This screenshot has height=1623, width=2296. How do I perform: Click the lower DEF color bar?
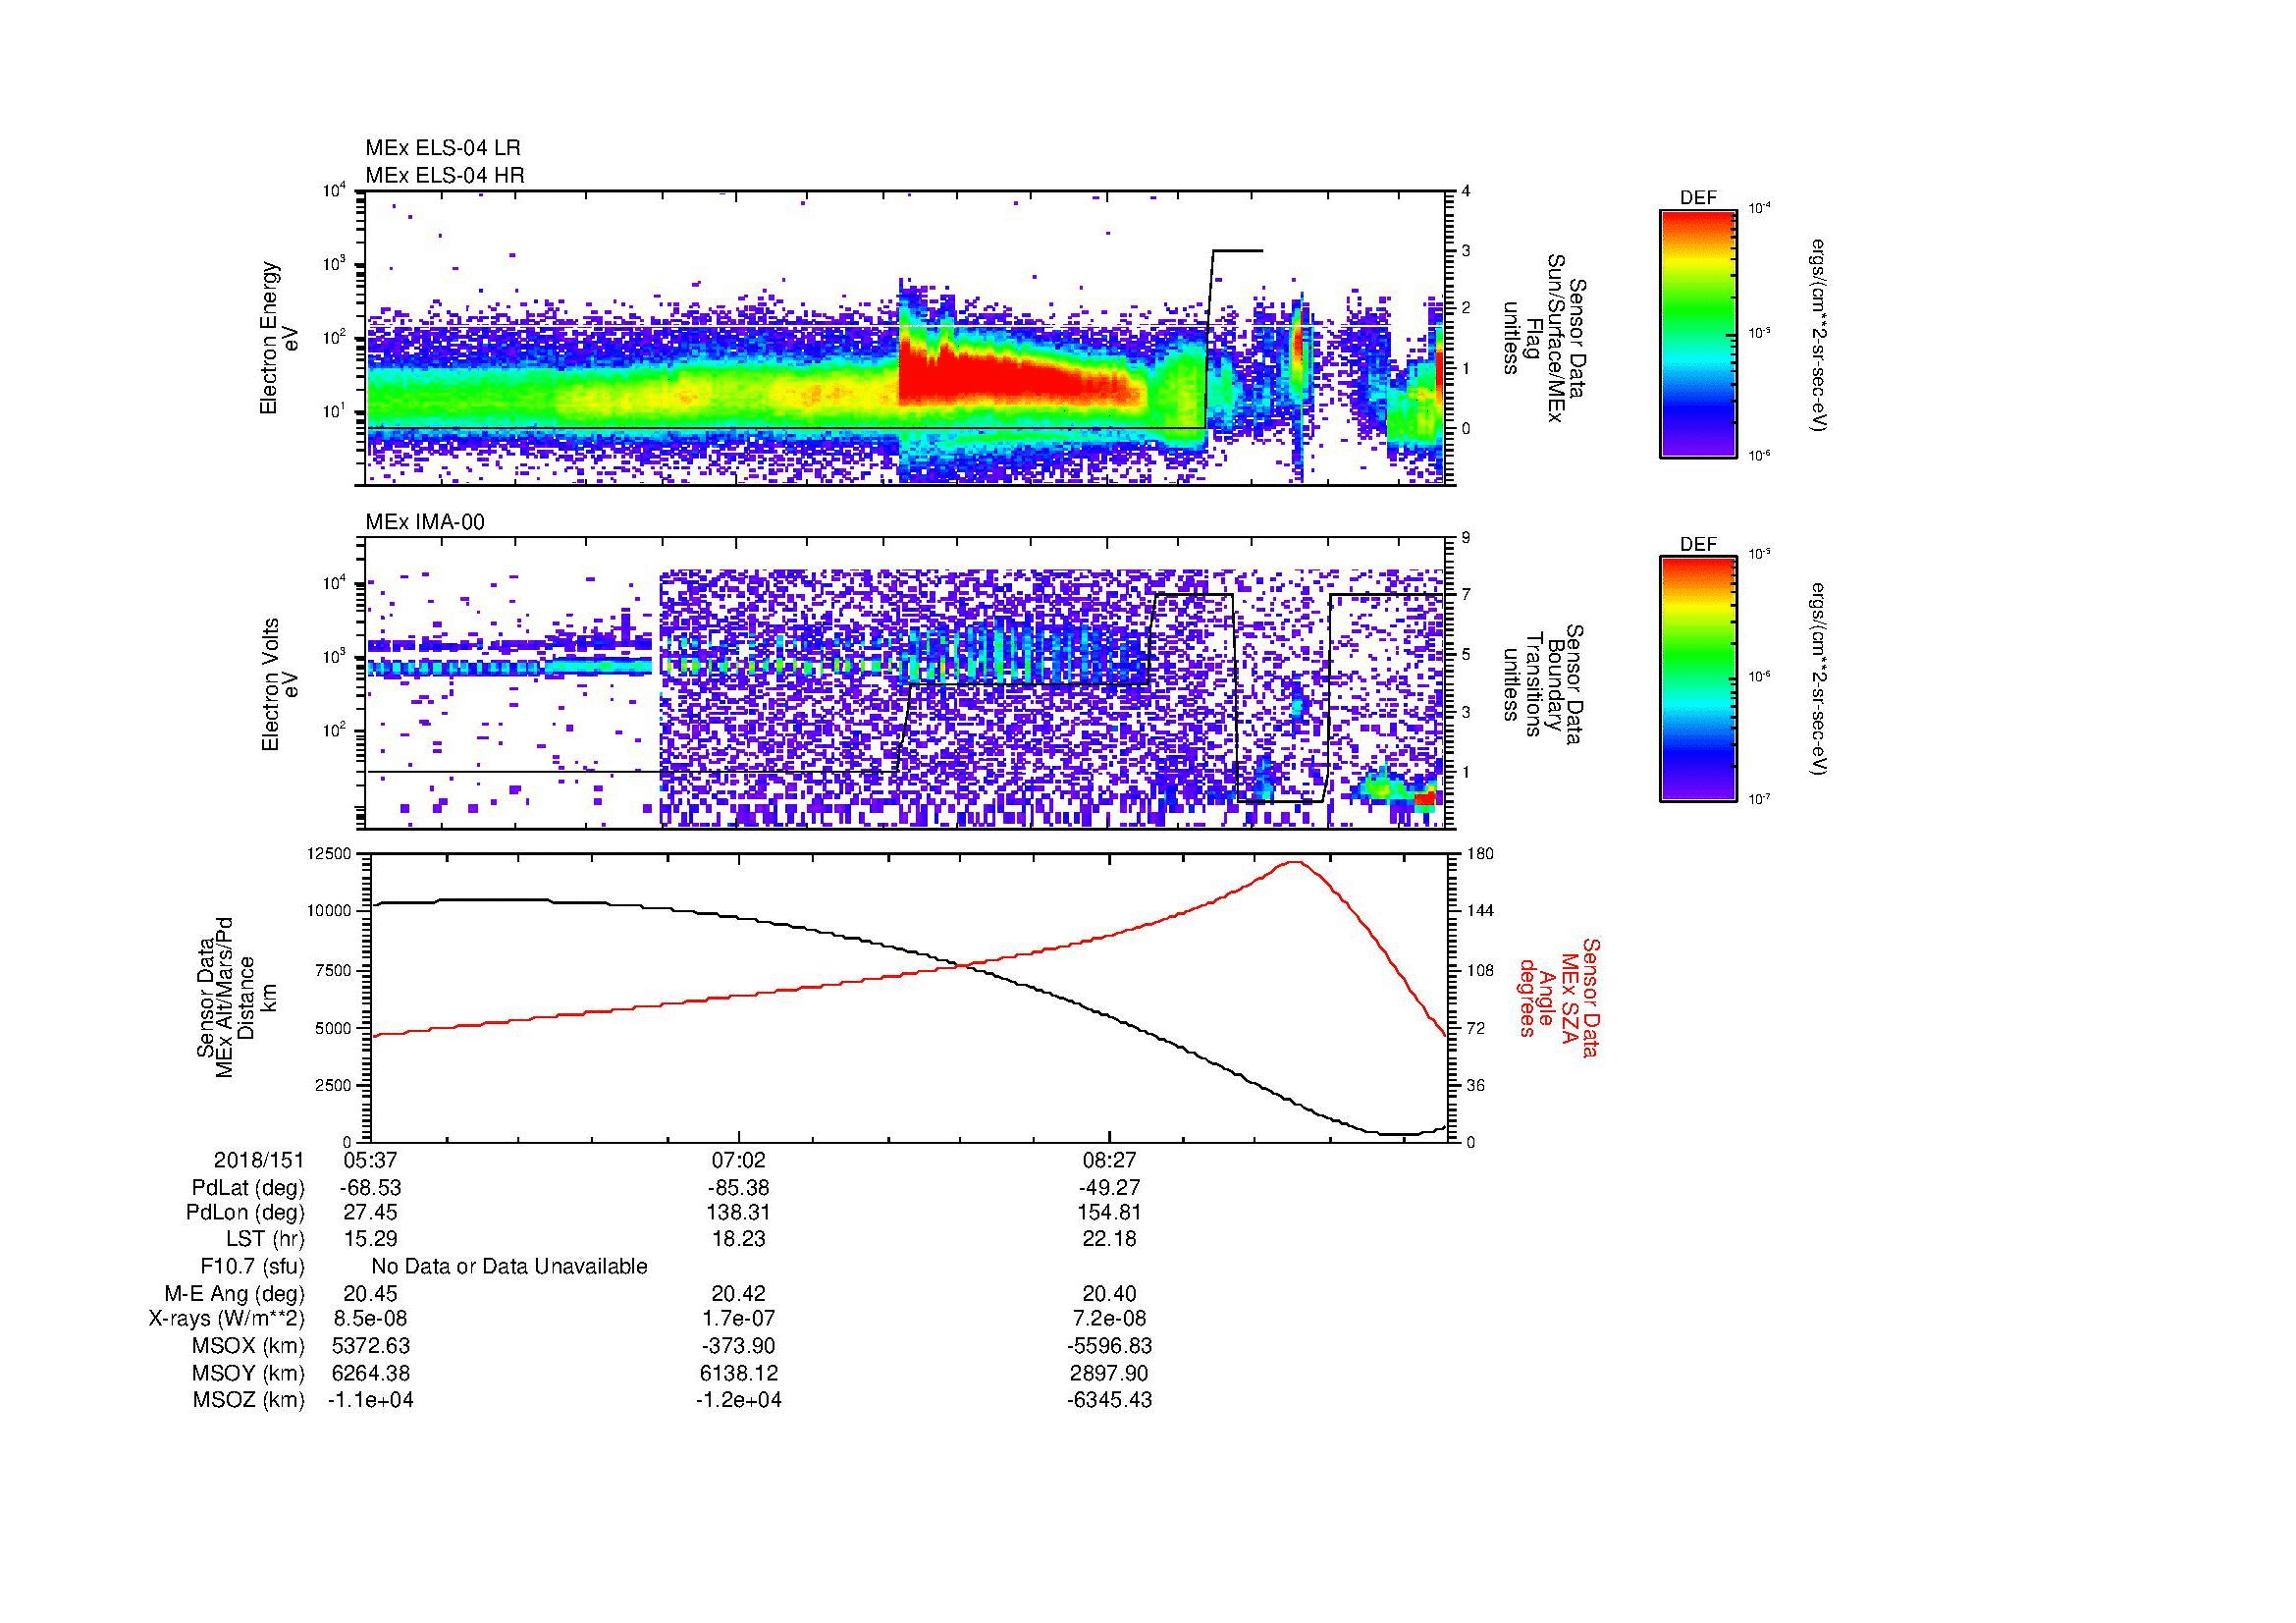1697,679
